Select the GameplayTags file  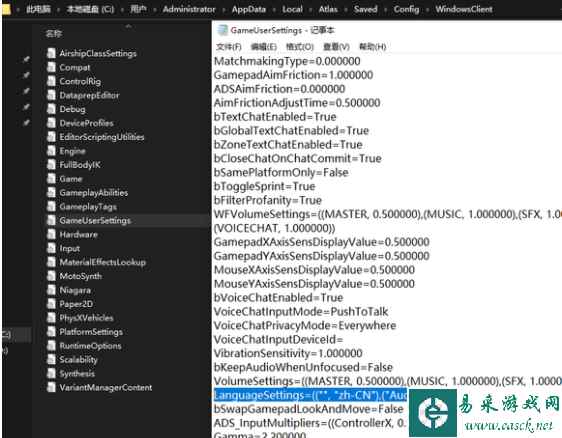(x=88, y=206)
